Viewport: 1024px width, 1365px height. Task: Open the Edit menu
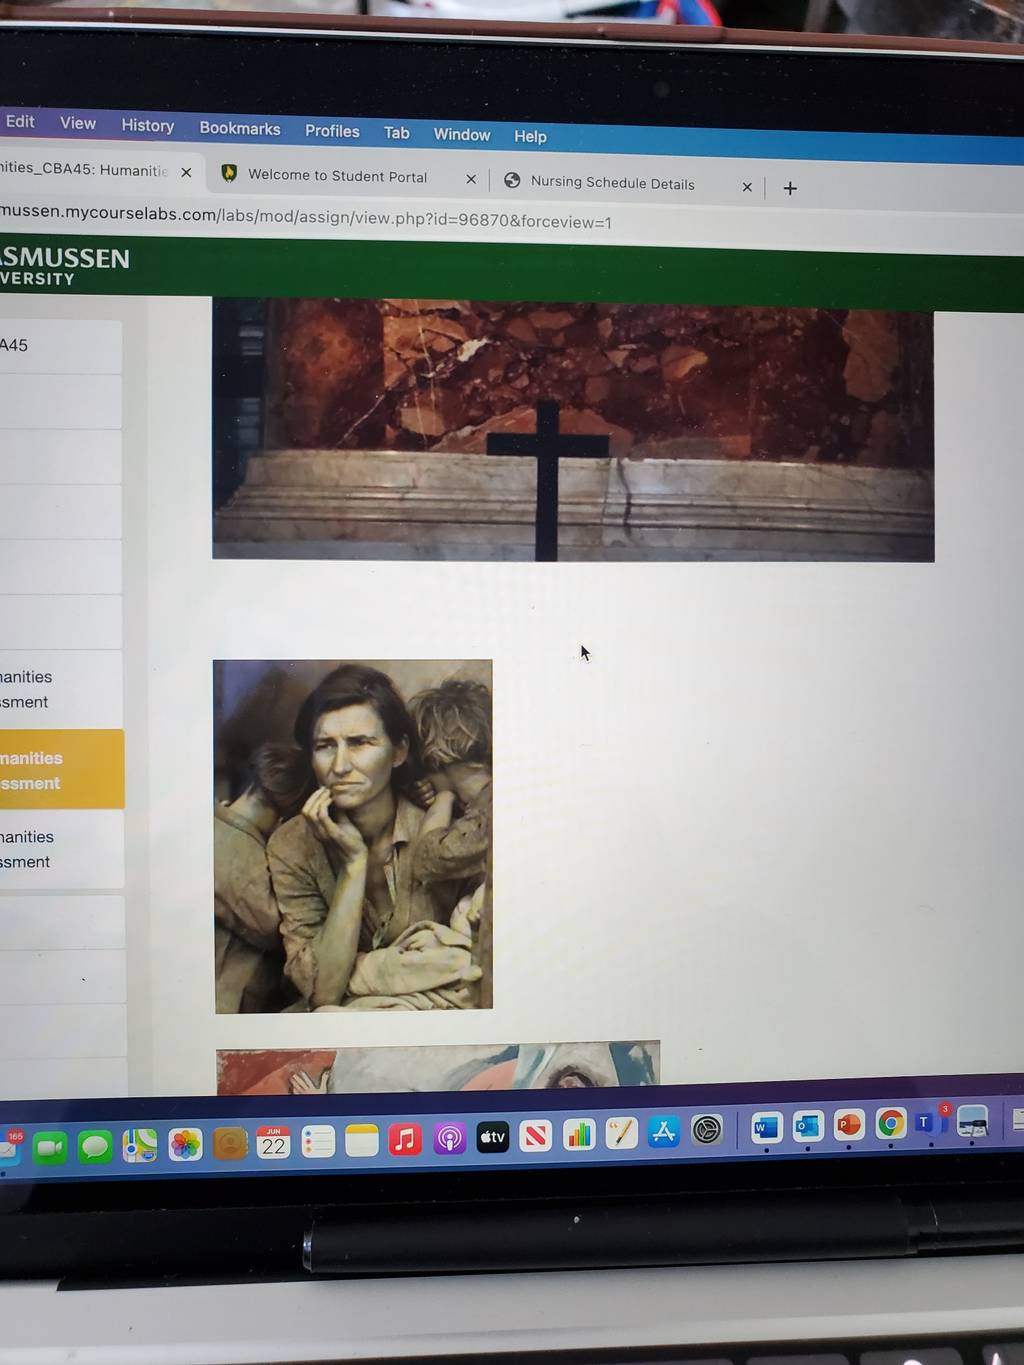(20, 121)
